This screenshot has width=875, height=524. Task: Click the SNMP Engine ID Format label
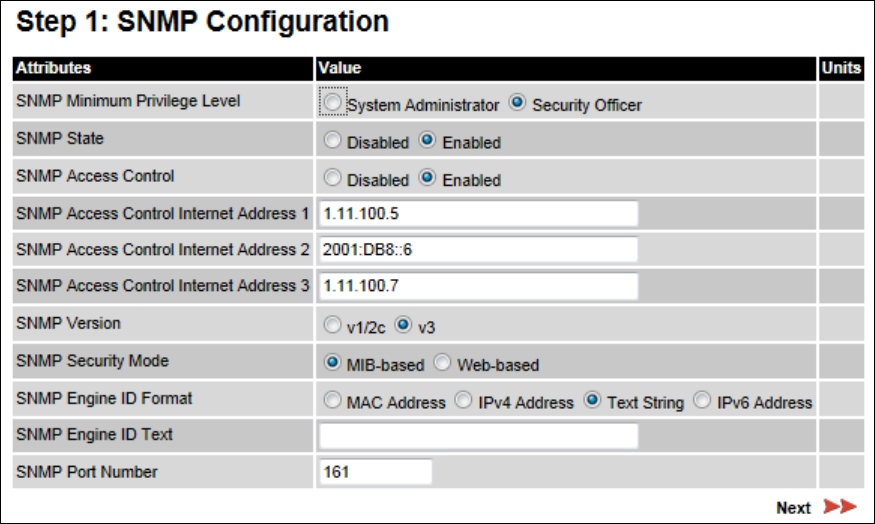104,398
